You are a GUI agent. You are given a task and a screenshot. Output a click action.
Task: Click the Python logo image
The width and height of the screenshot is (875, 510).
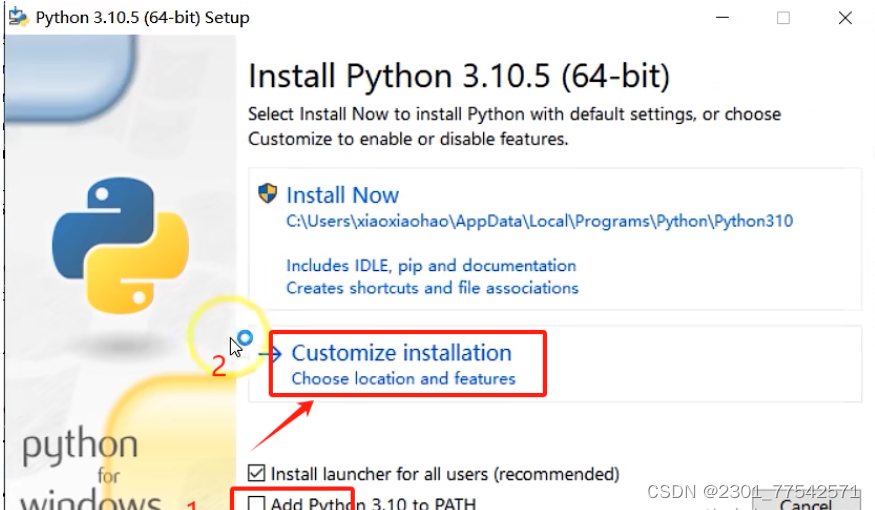(x=121, y=246)
